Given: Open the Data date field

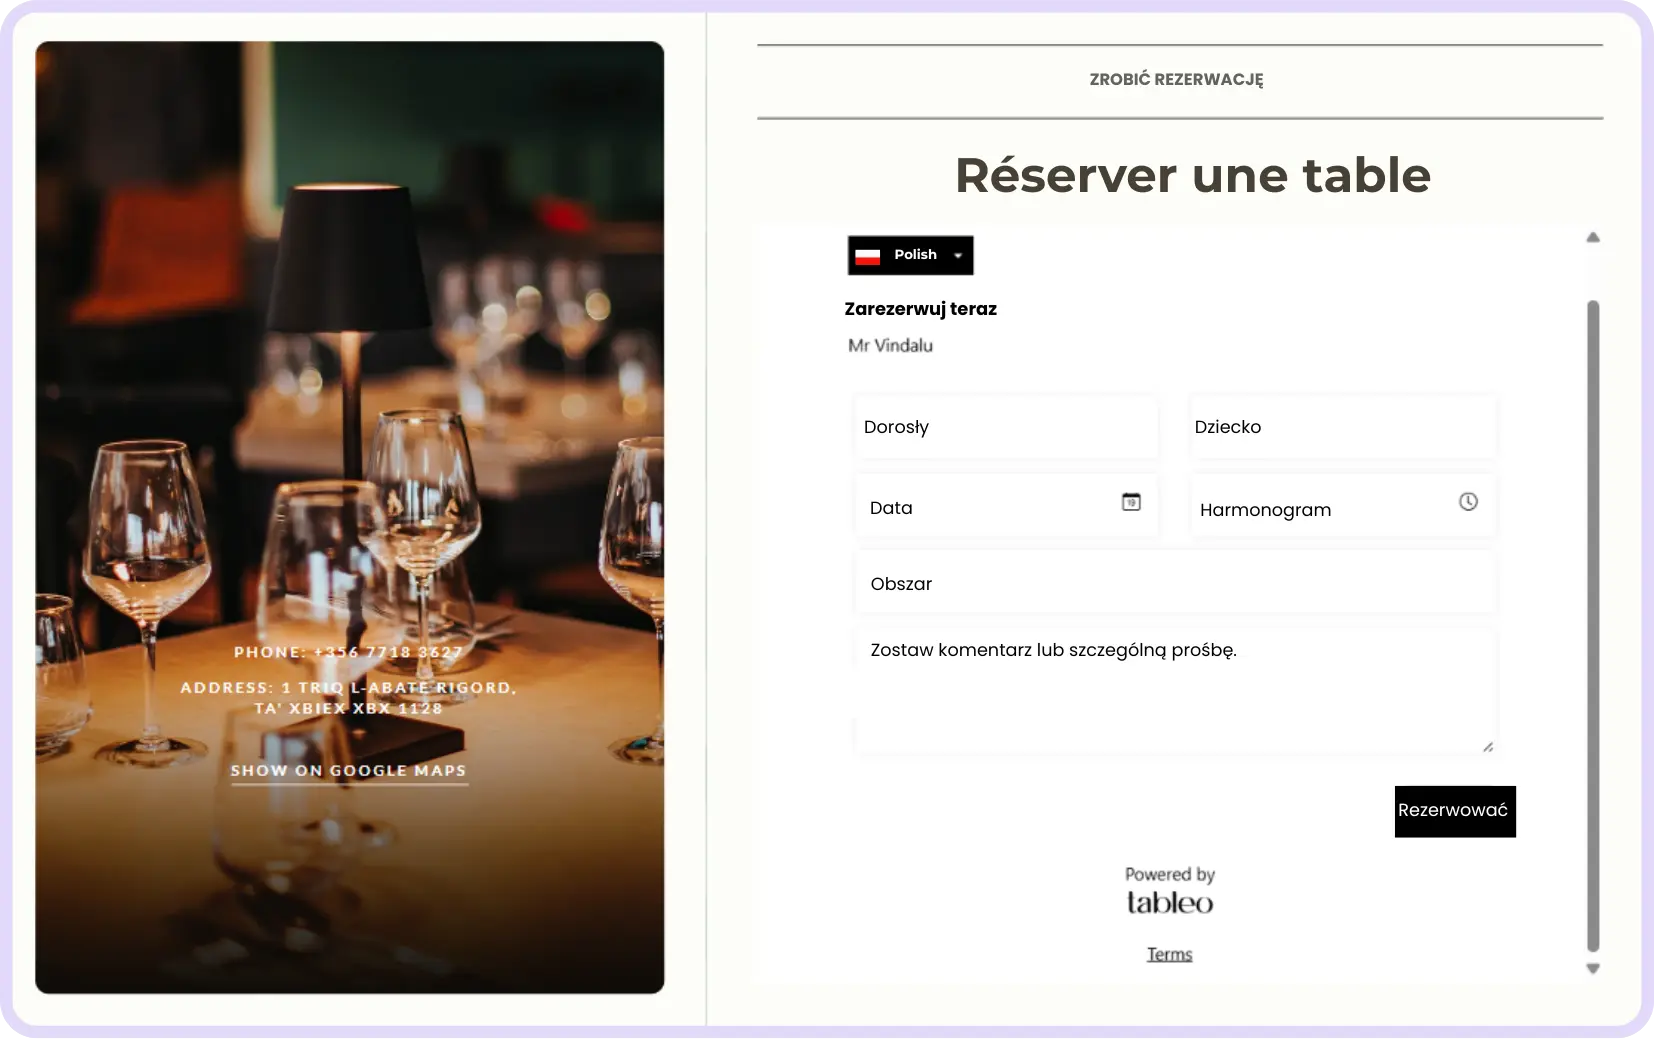Looking at the screenshot, I should tap(1007, 507).
